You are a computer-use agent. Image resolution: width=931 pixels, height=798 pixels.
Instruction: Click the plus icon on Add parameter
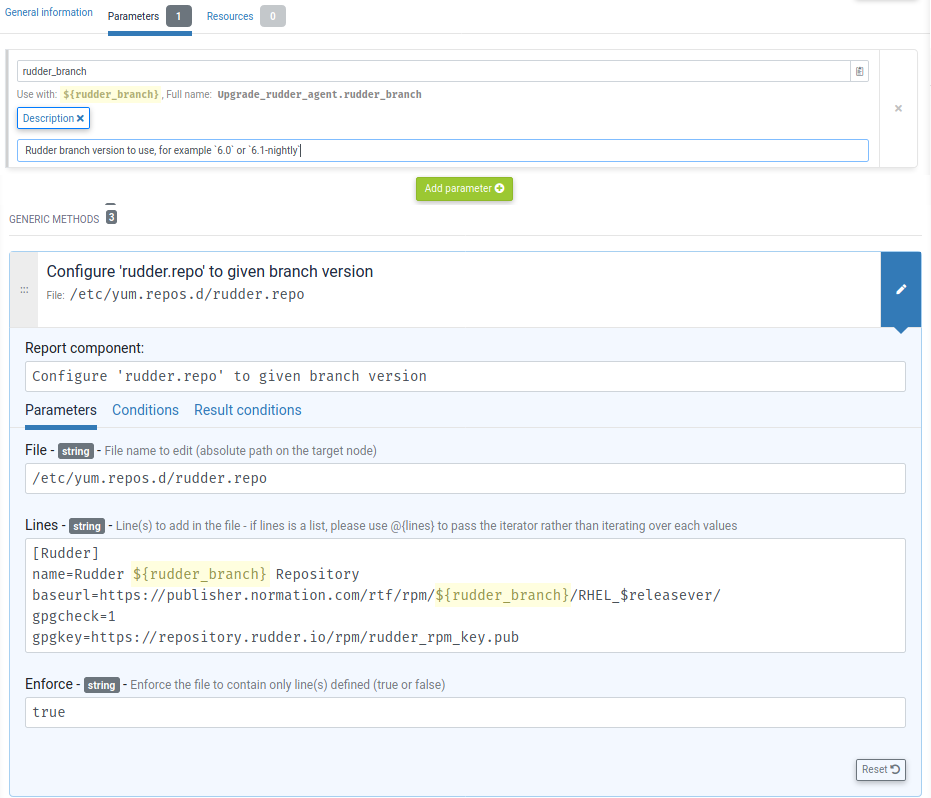(x=500, y=189)
